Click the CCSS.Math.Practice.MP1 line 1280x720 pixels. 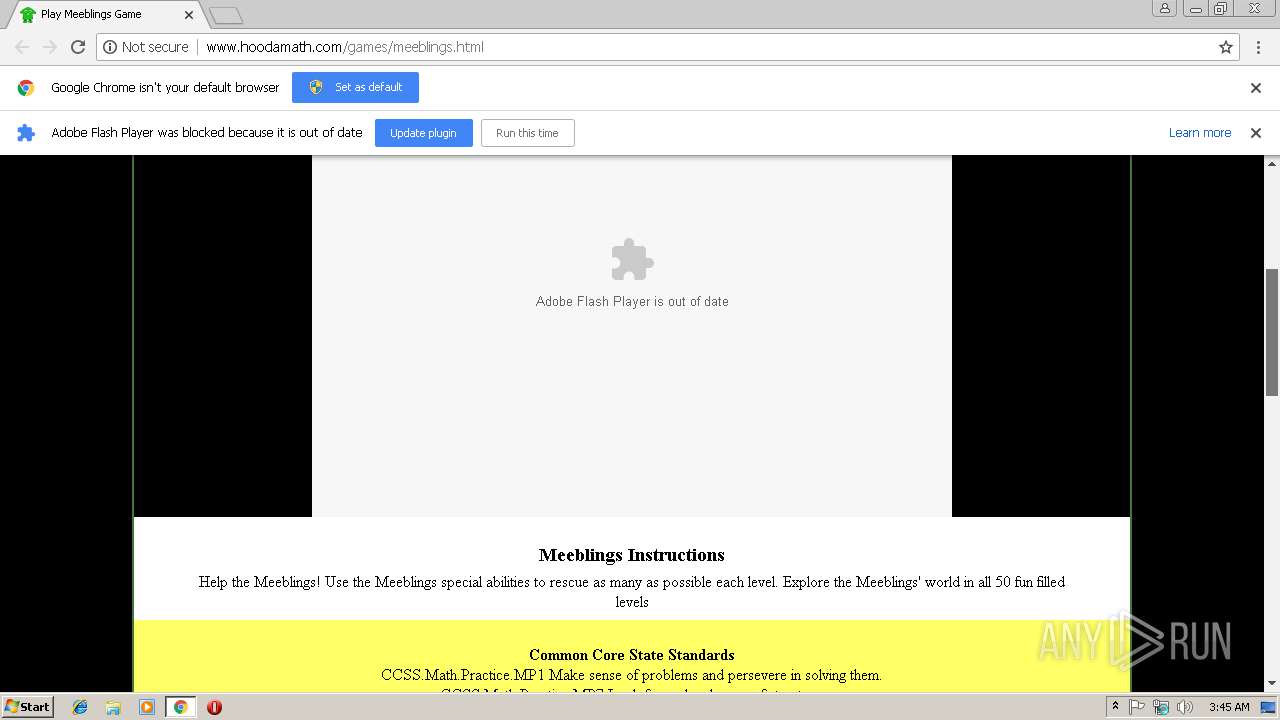click(632, 675)
